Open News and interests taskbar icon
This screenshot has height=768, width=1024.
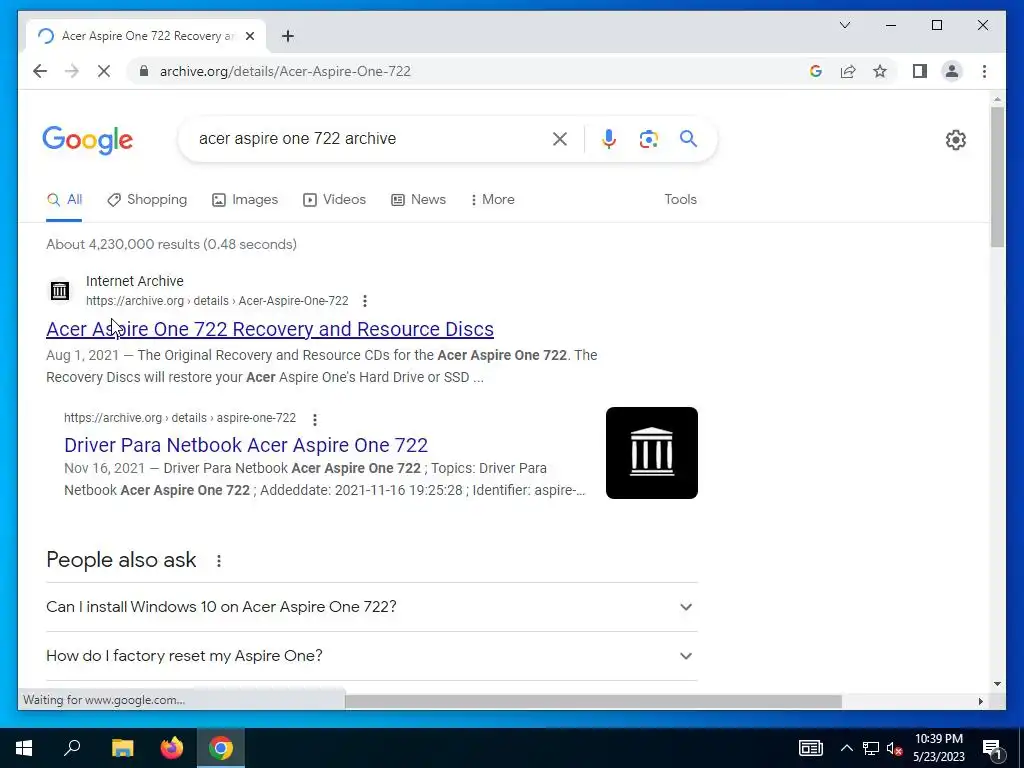810,748
